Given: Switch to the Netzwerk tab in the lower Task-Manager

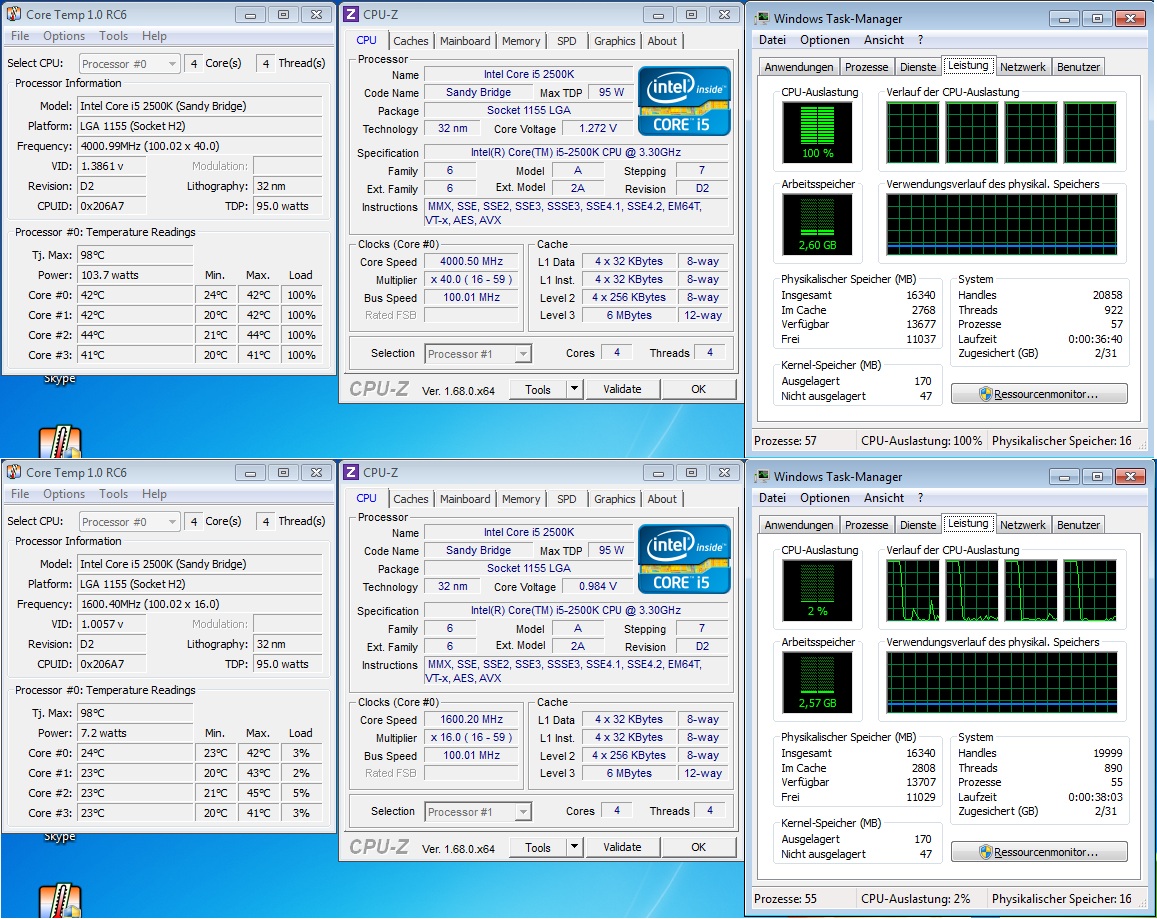Looking at the screenshot, I should (1023, 524).
